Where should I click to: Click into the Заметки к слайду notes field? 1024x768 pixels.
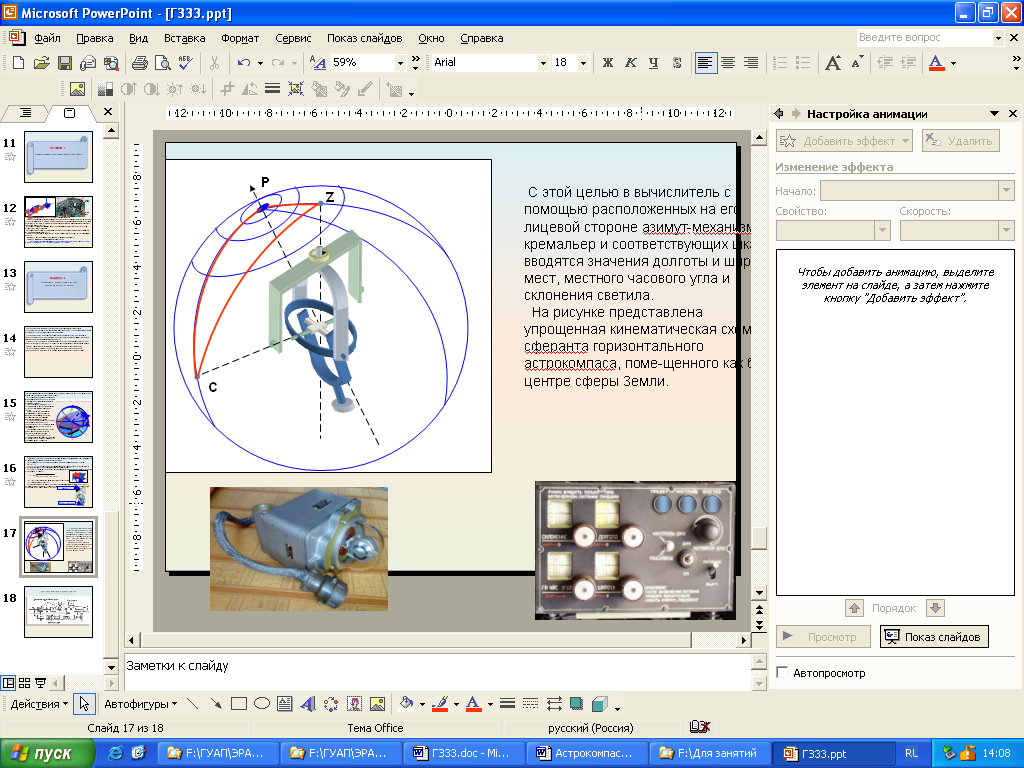click(x=437, y=672)
